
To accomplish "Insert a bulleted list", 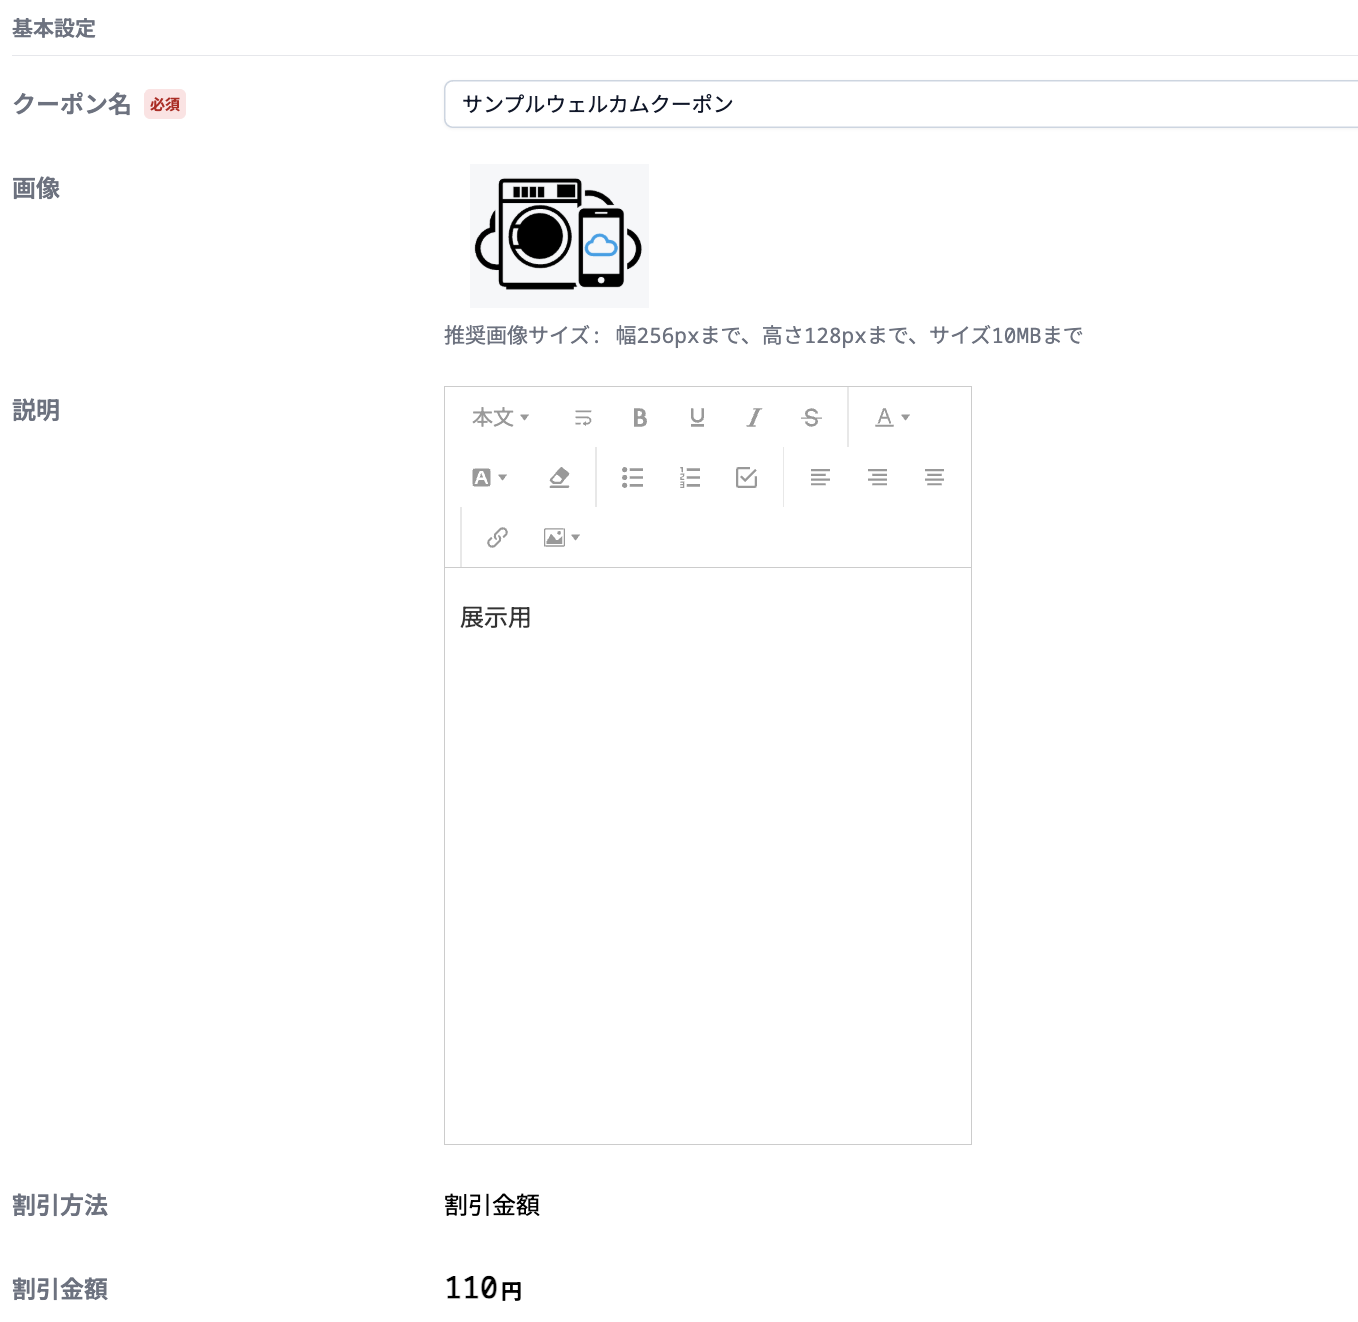I will pos(632,478).
